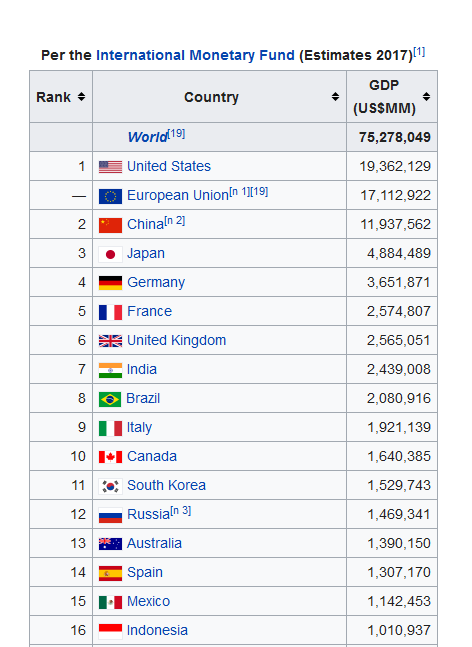472x647 pixels.
Task: Open the Germany country link
Action: (156, 282)
